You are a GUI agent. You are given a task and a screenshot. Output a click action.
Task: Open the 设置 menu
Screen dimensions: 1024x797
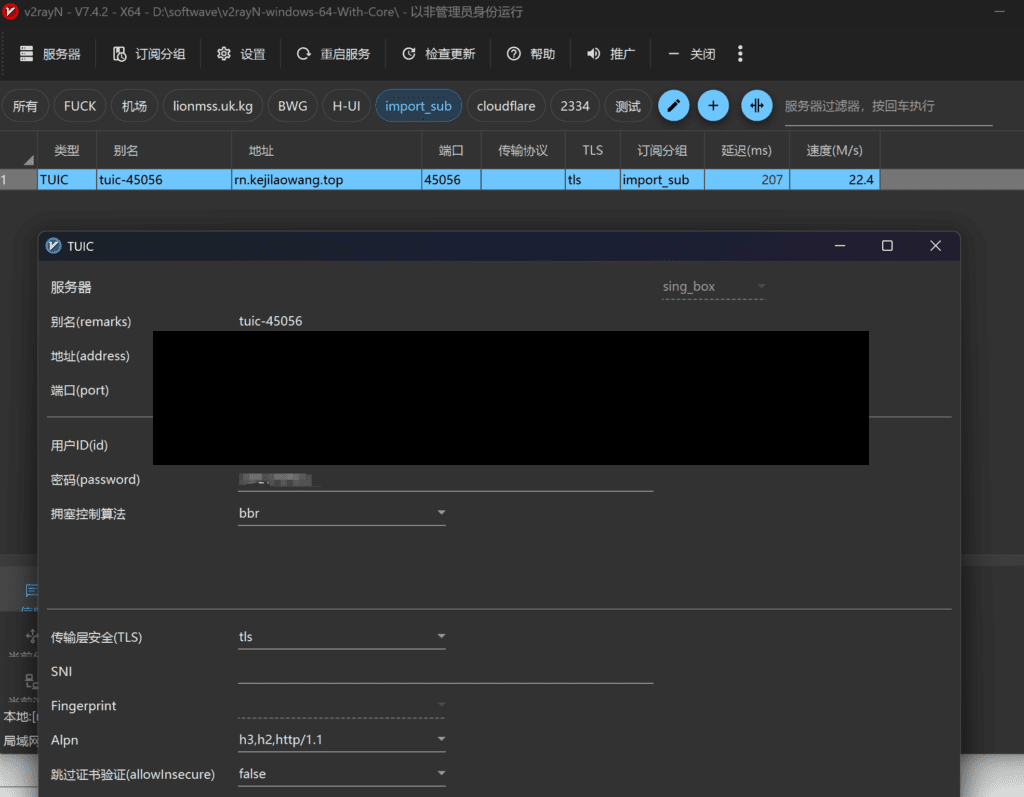click(x=241, y=54)
